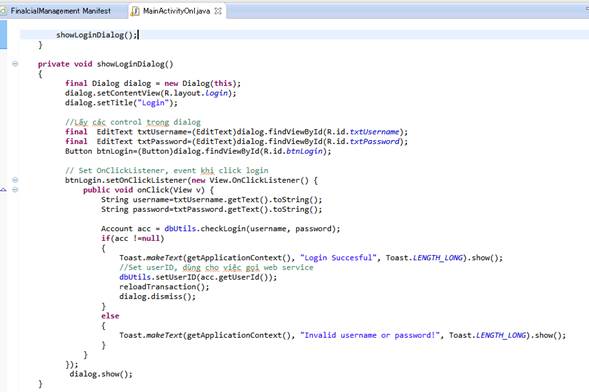This screenshot has width=589, height=392.
Task: Click the txtUsername findViewById line
Action: [236, 132]
